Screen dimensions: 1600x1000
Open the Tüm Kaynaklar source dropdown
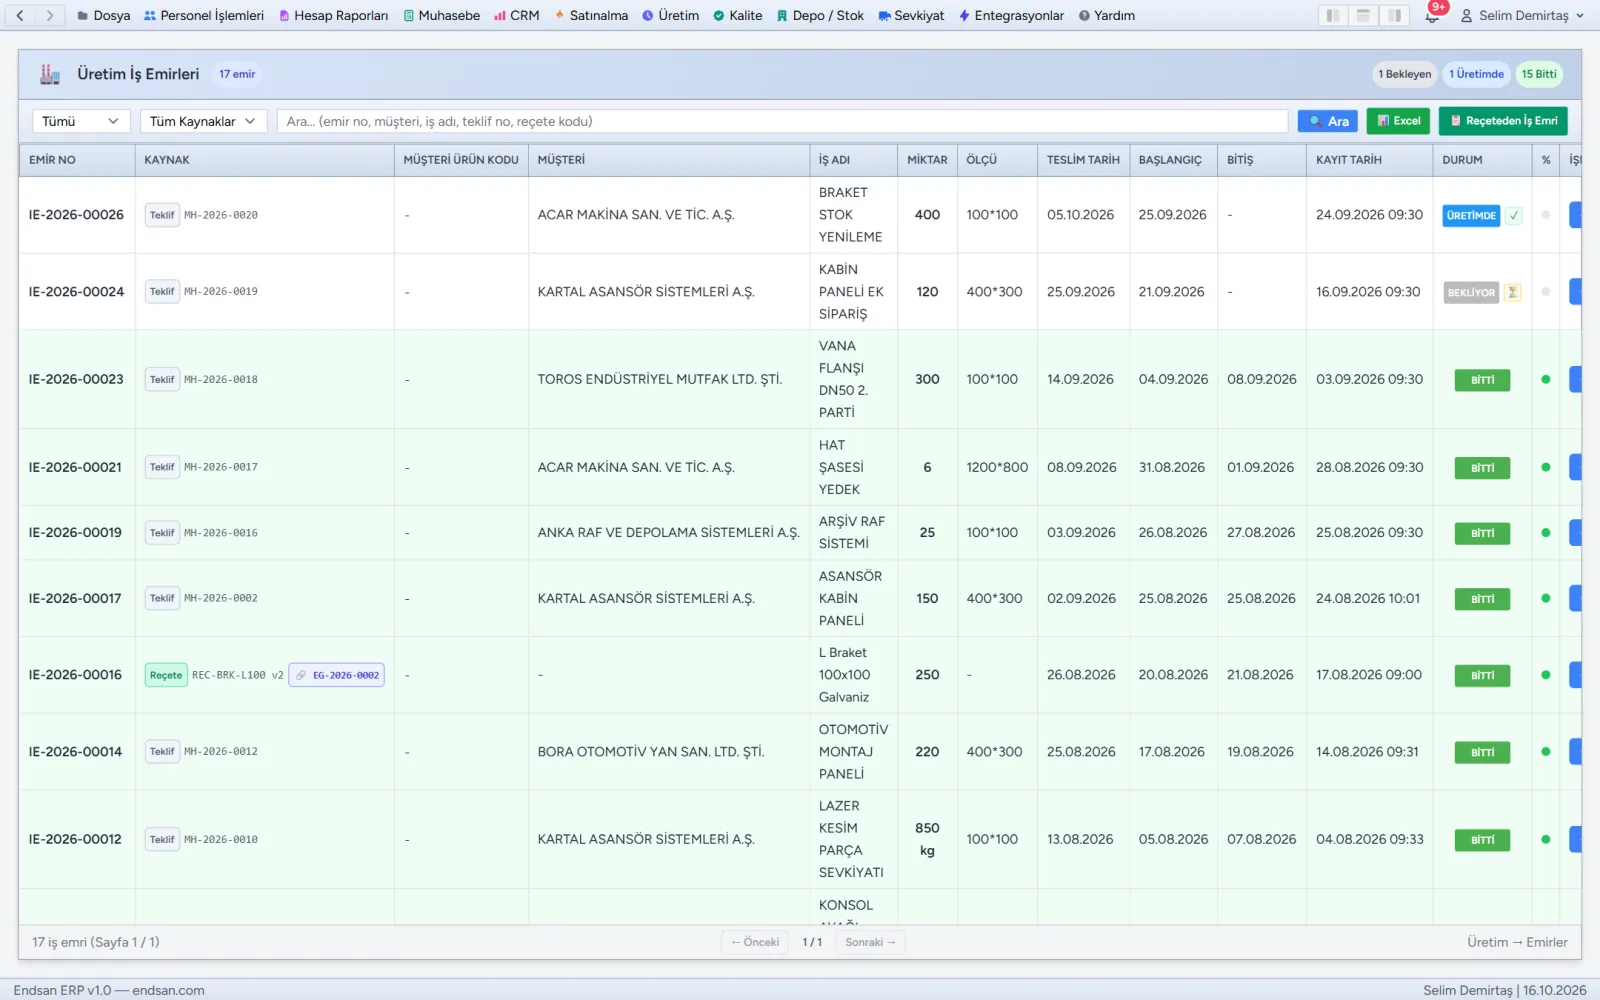pos(203,121)
